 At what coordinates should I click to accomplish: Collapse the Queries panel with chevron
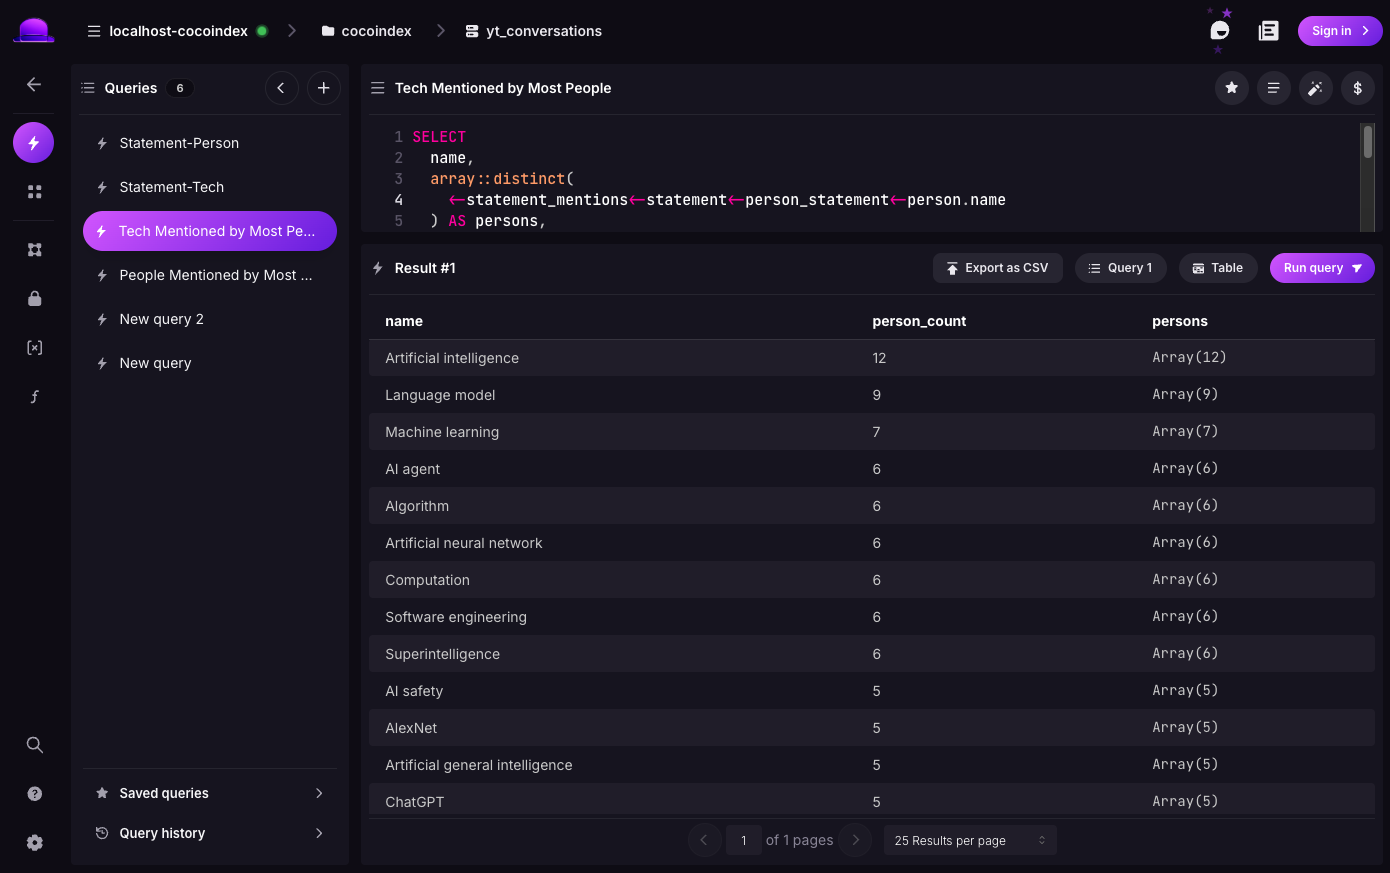[281, 88]
